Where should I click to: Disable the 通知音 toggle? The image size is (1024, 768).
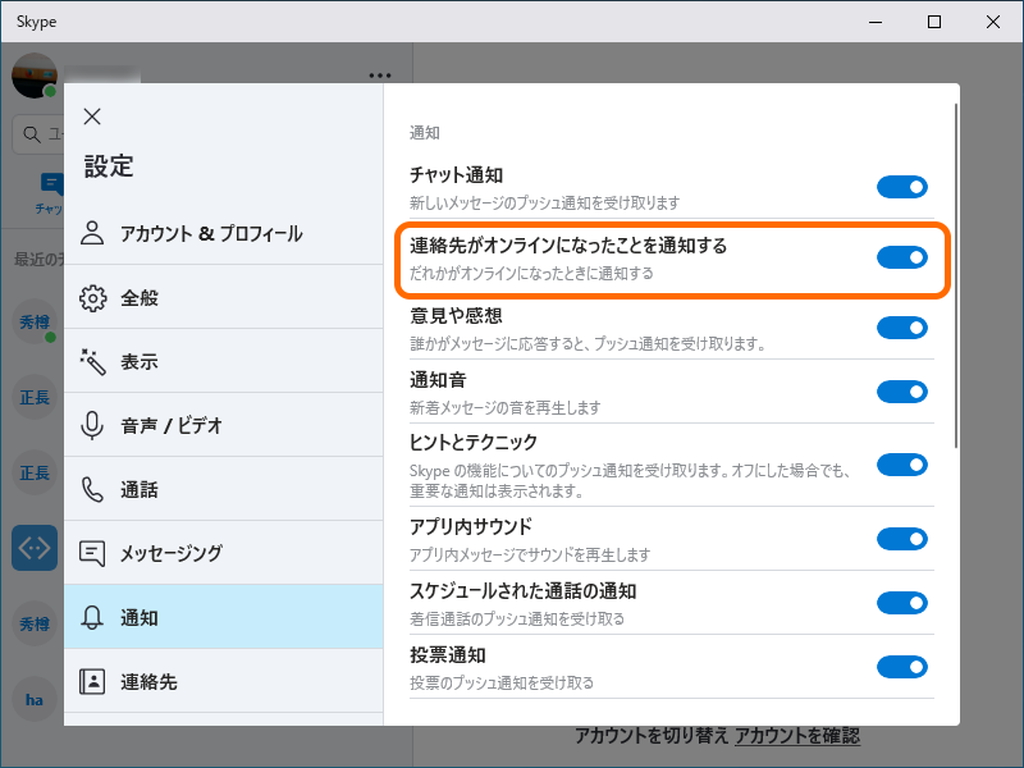click(902, 392)
